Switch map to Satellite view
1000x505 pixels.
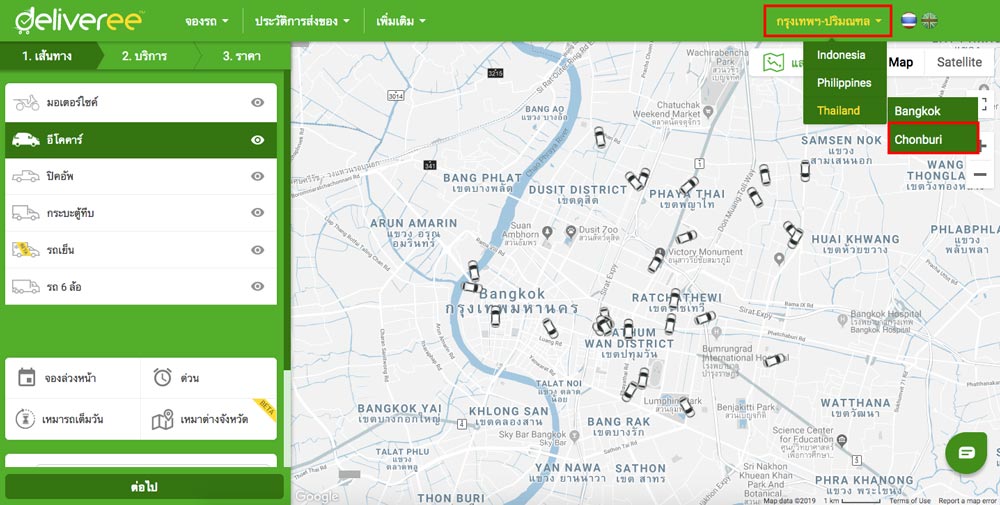(x=959, y=62)
